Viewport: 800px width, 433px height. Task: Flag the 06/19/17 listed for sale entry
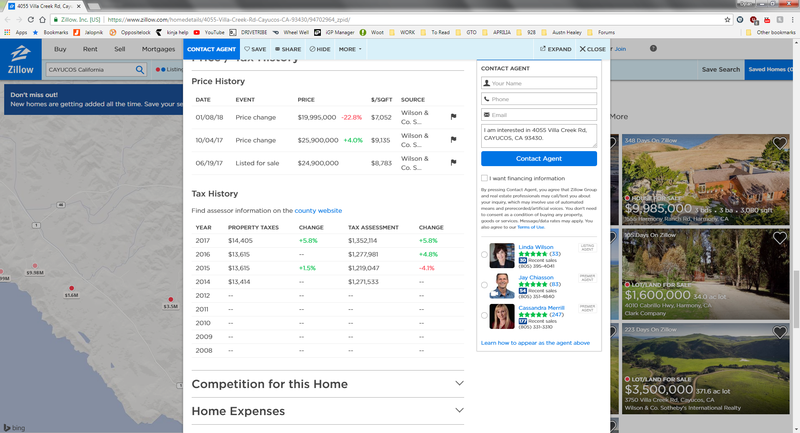coord(453,163)
